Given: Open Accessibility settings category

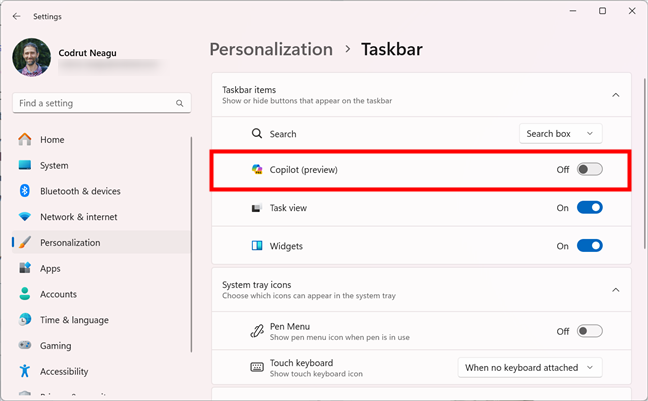Looking at the screenshot, I should point(101,371).
